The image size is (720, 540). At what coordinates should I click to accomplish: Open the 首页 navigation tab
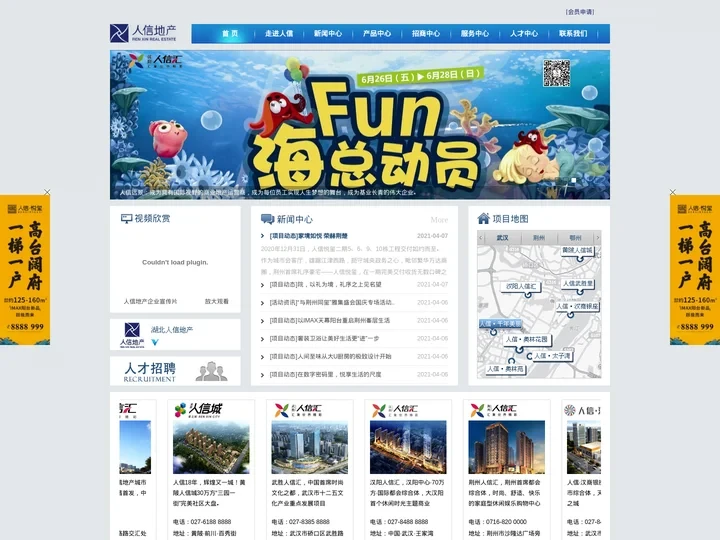(x=230, y=34)
